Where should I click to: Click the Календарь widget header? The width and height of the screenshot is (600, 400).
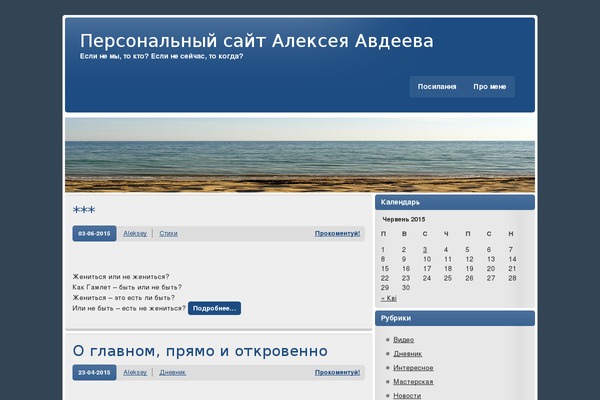click(x=455, y=202)
